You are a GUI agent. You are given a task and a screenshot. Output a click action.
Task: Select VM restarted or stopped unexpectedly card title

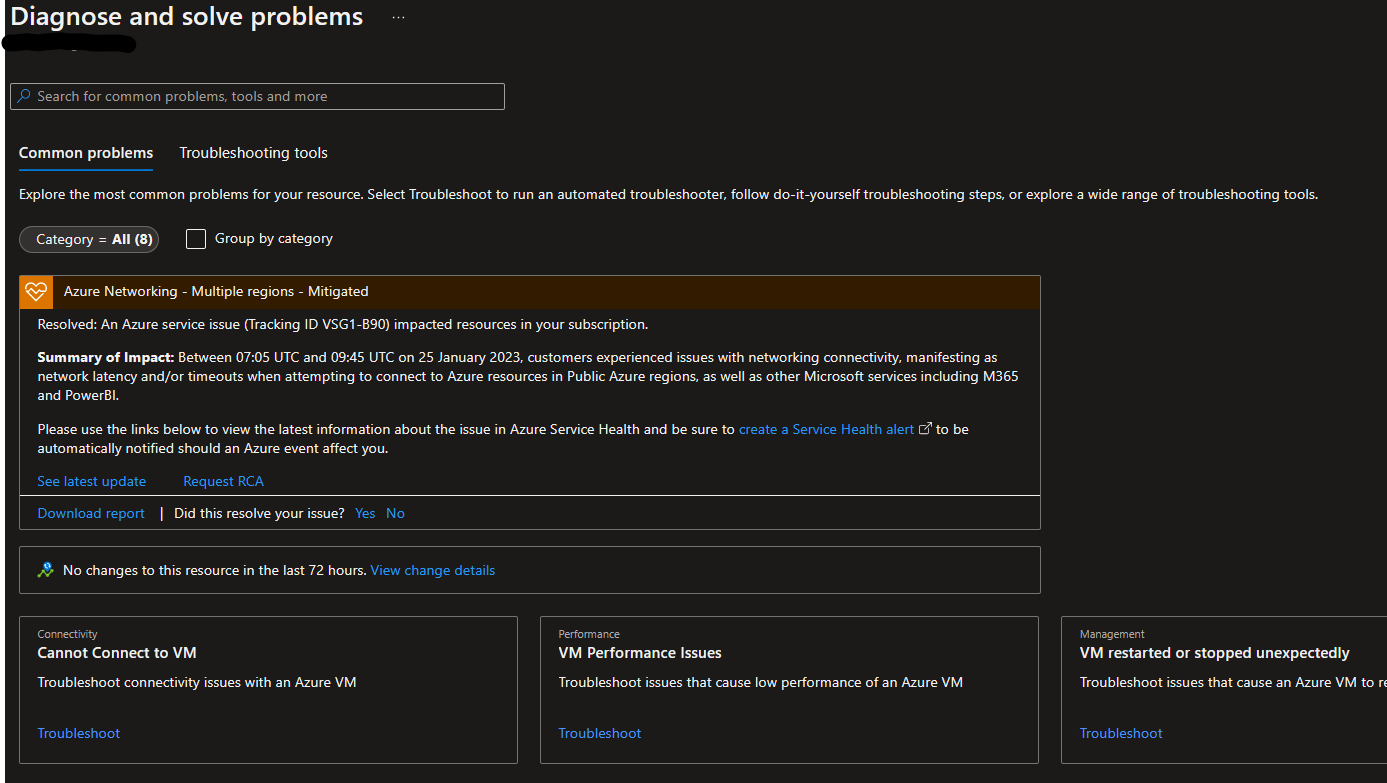(x=1215, y=653)
